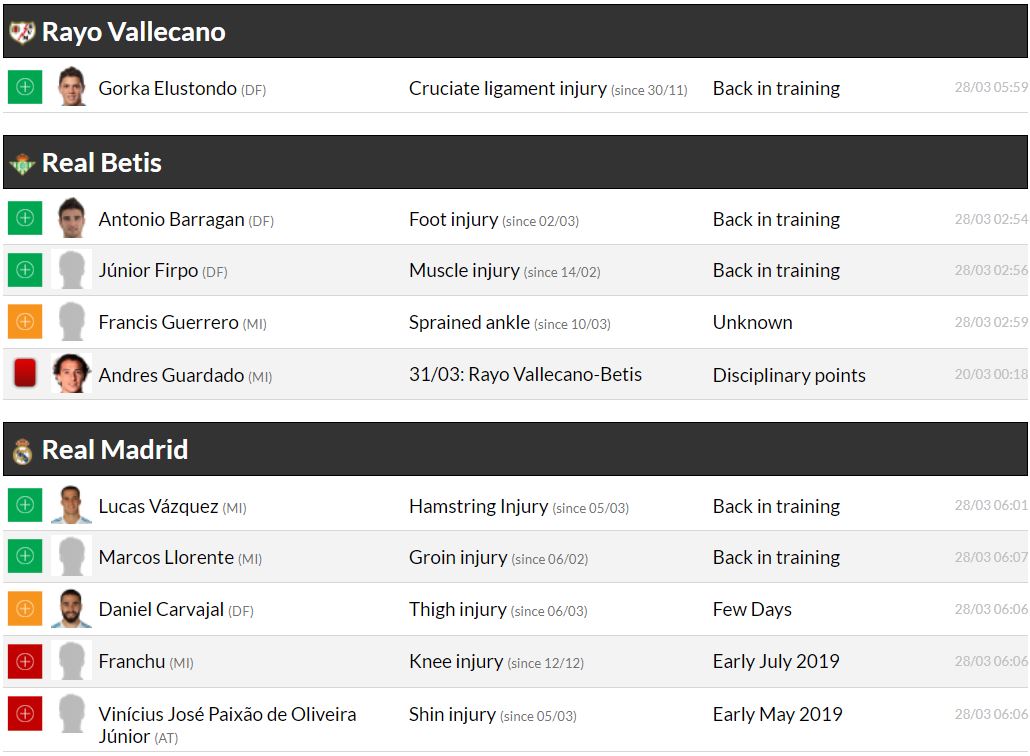Open Gorka Elustondo's player photo

pos(71,87)
